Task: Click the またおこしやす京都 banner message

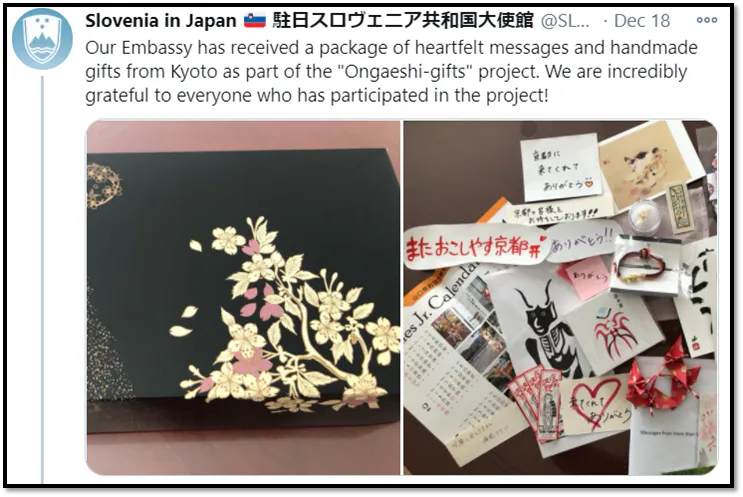Action: [475, 247]
